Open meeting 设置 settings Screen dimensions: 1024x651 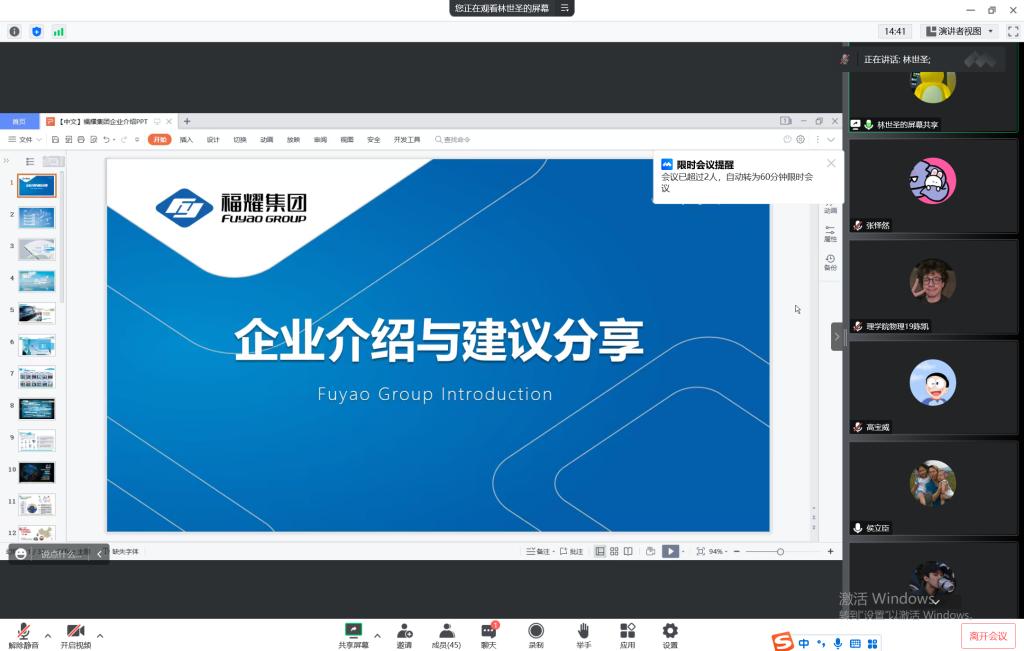[x=670, y=633]
